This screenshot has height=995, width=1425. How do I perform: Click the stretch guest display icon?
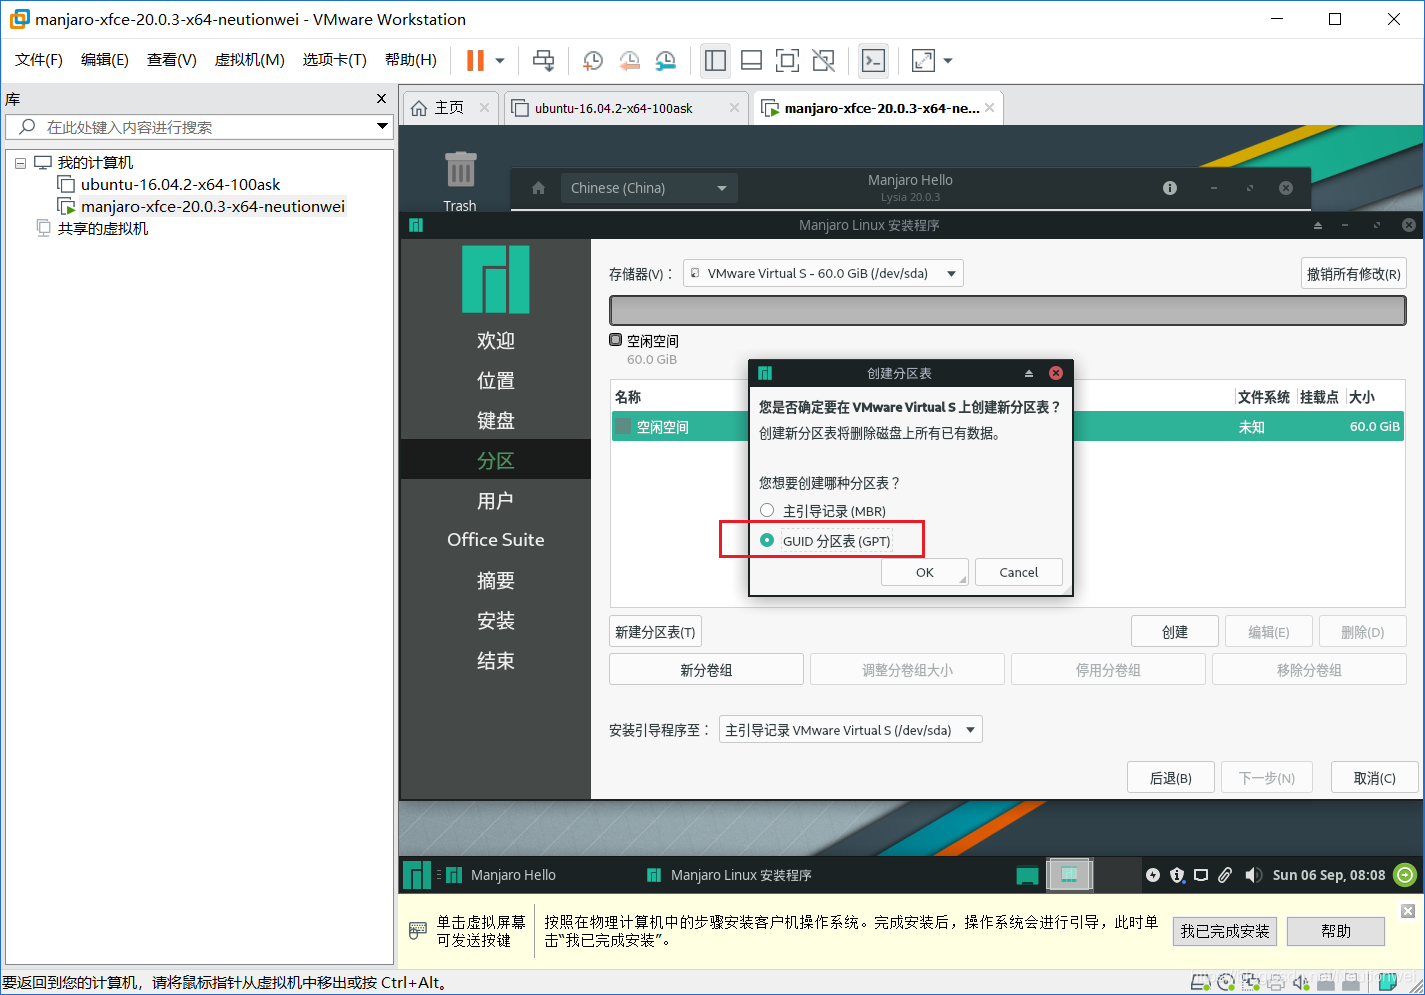(x=923, y=61)
